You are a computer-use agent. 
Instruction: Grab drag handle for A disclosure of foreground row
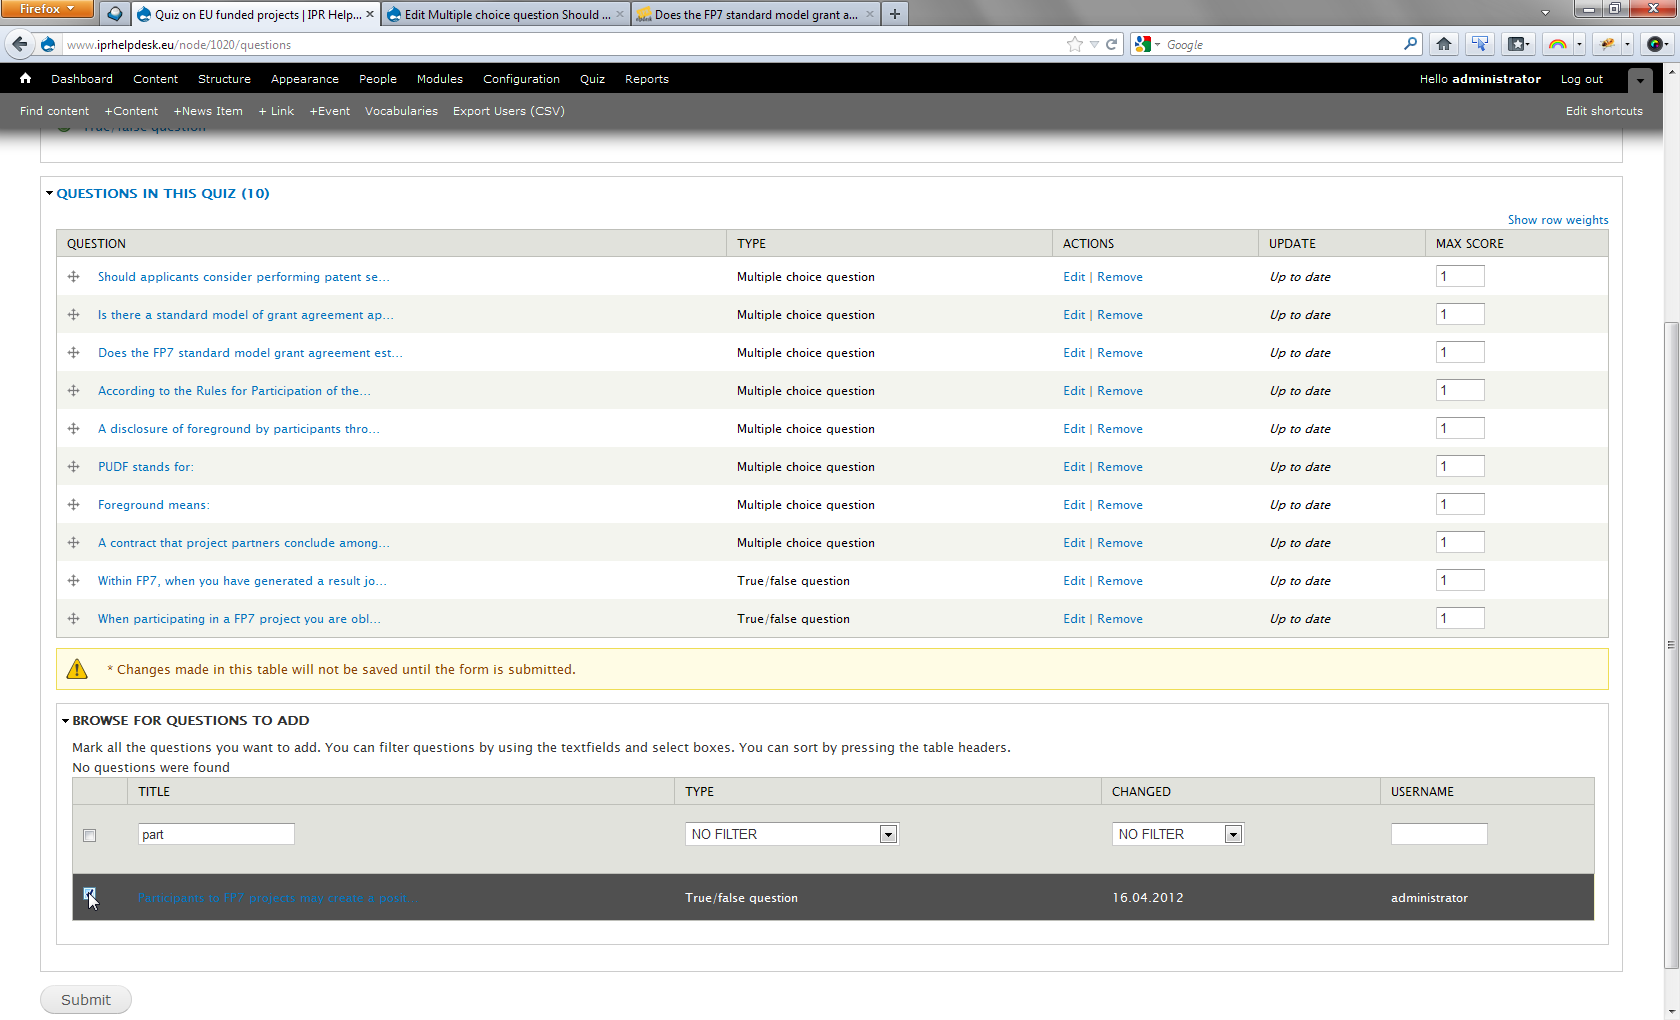(73, 429)
